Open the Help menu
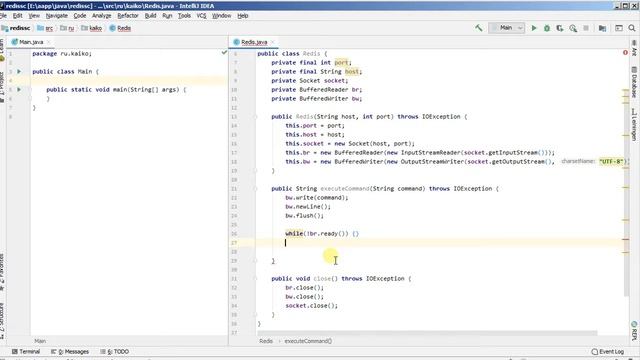This screenshot has width=640, height=360. [x=243, y=16]
